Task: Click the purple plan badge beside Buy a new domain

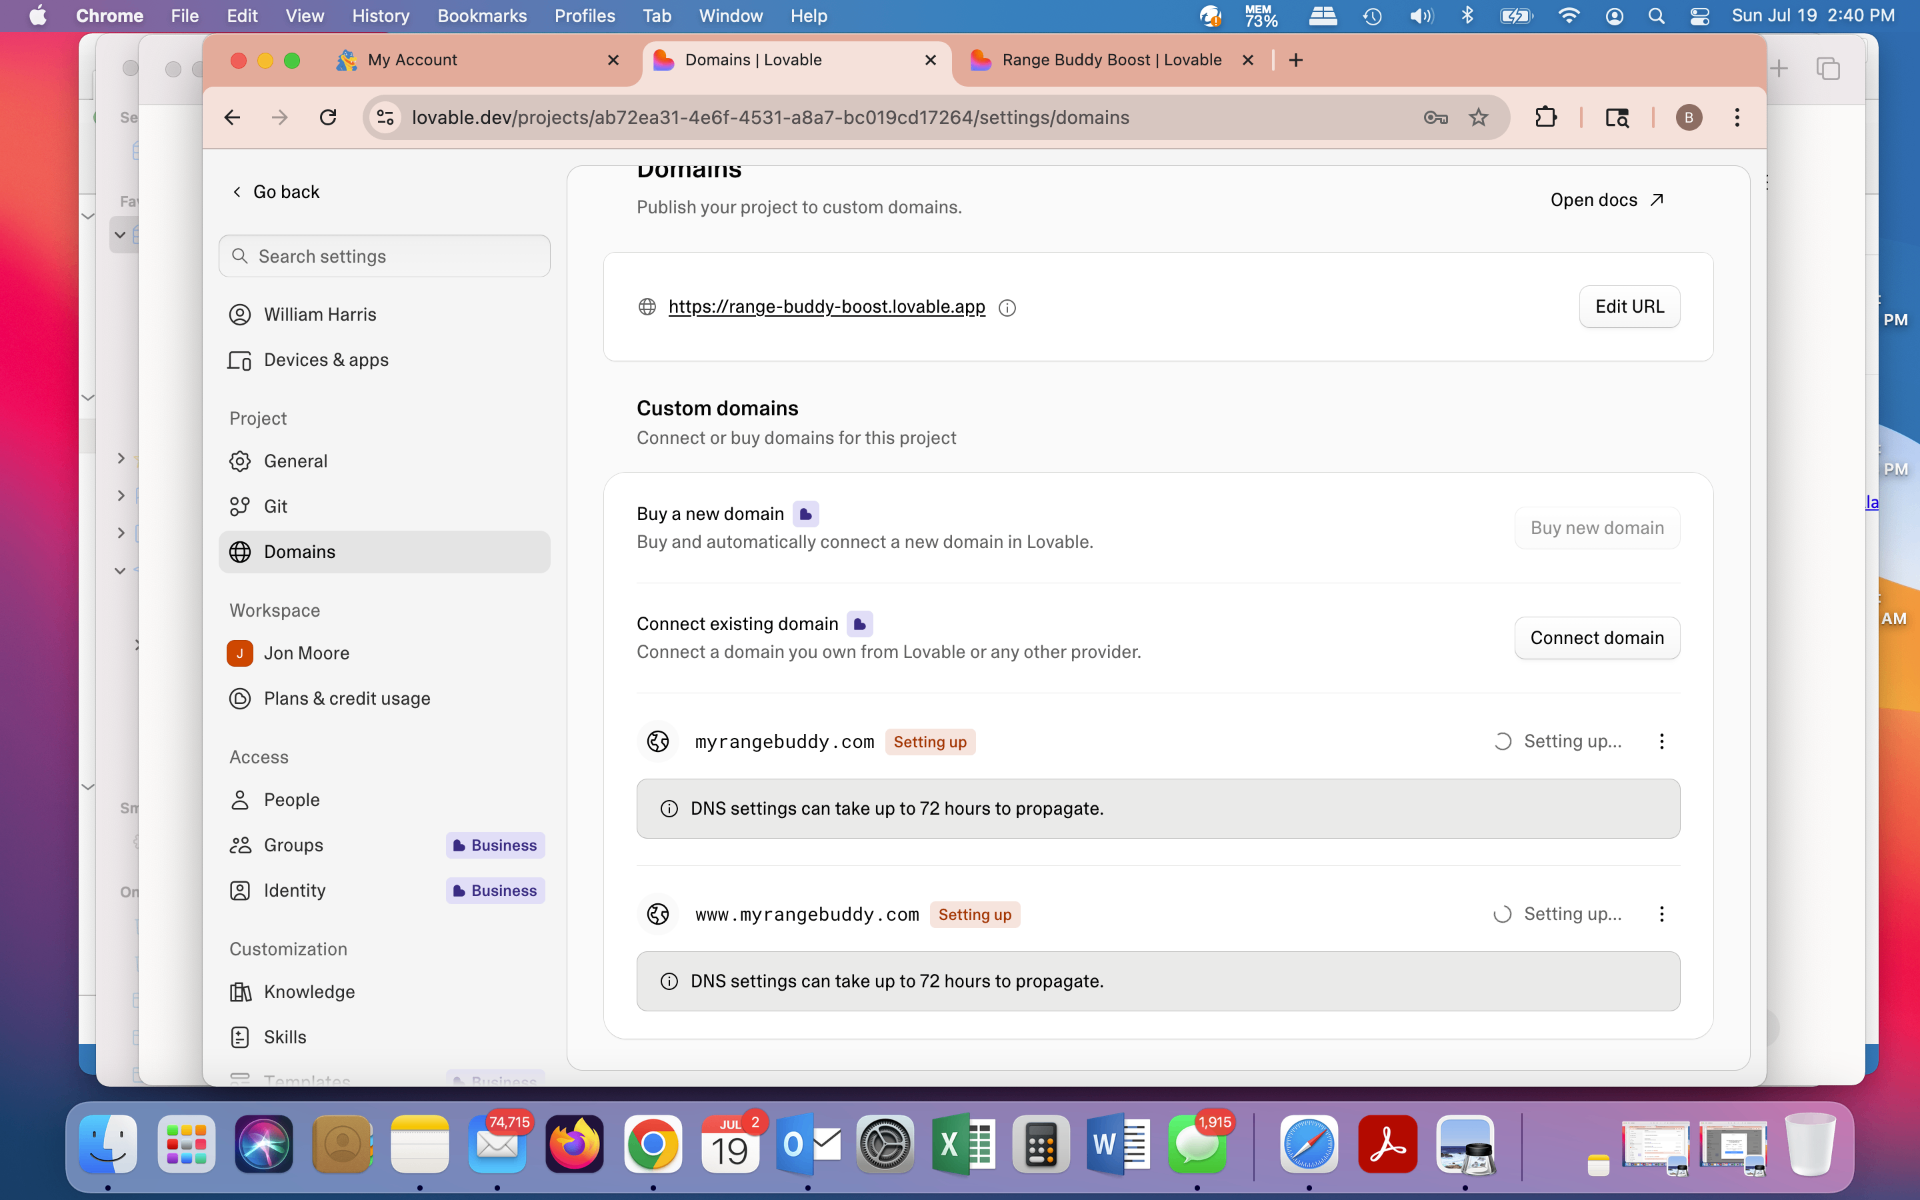Action: 806,514
